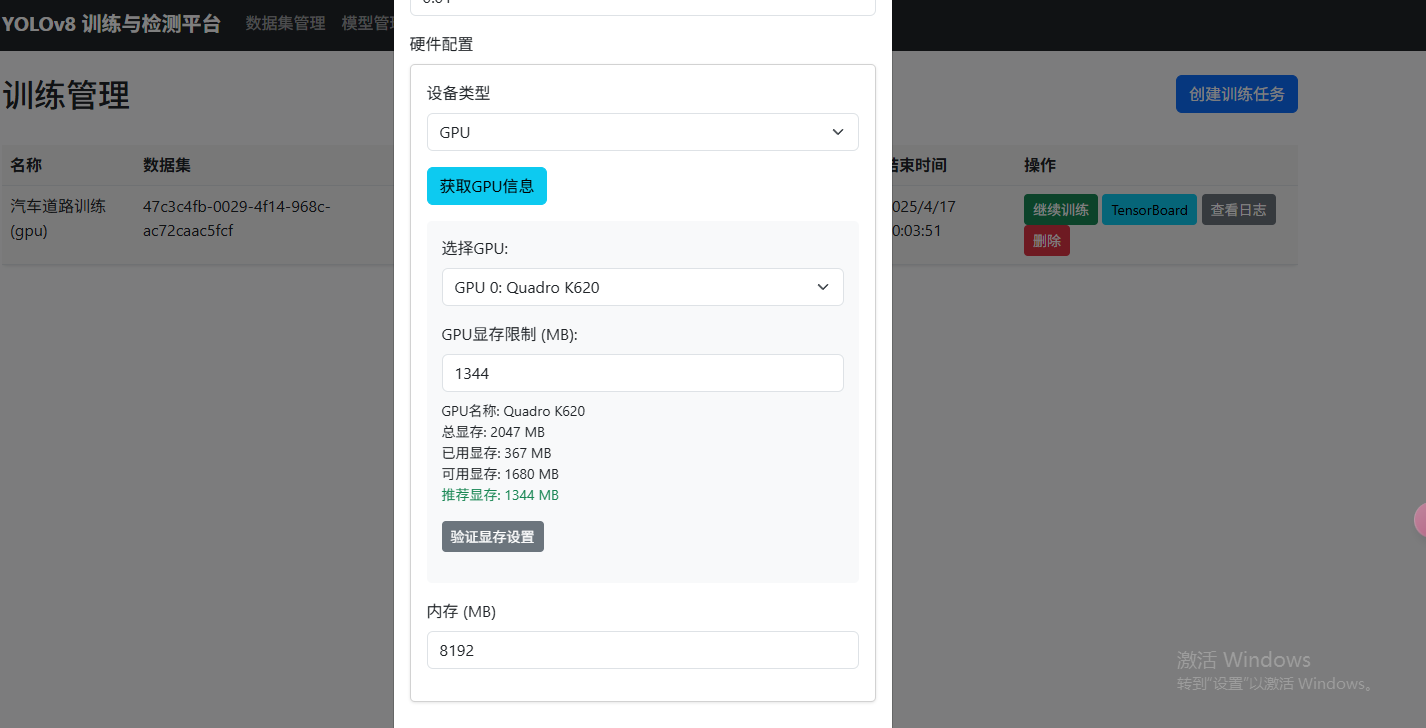Open the 数据集管理 menu in navbar

coord(285,23)
